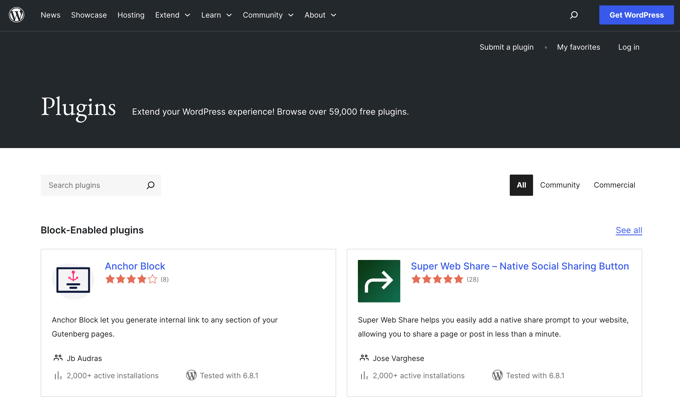Click the Anchor Block star rating
Image resolution: width=680 pixels, height=399 pixels.
coord(131,279)
